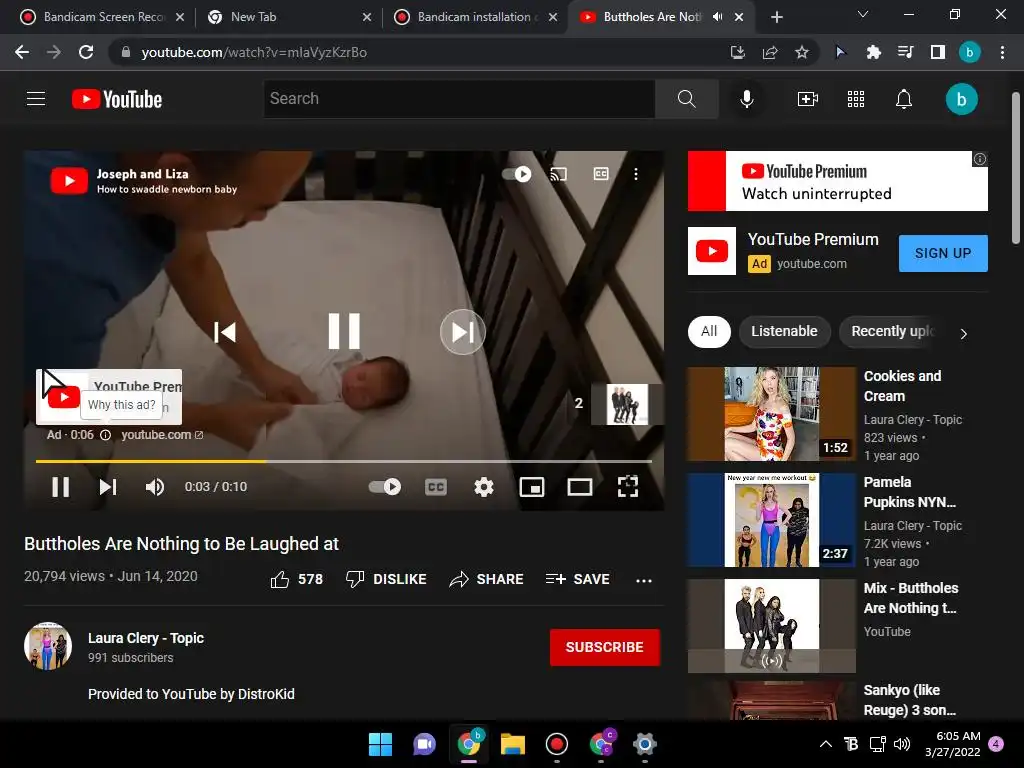
Task: Open Chrome three-dot menu
Action: (1002, 52)
